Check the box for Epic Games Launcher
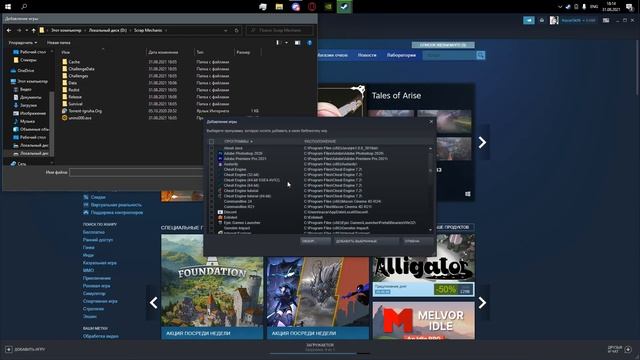 click(211, 223)
